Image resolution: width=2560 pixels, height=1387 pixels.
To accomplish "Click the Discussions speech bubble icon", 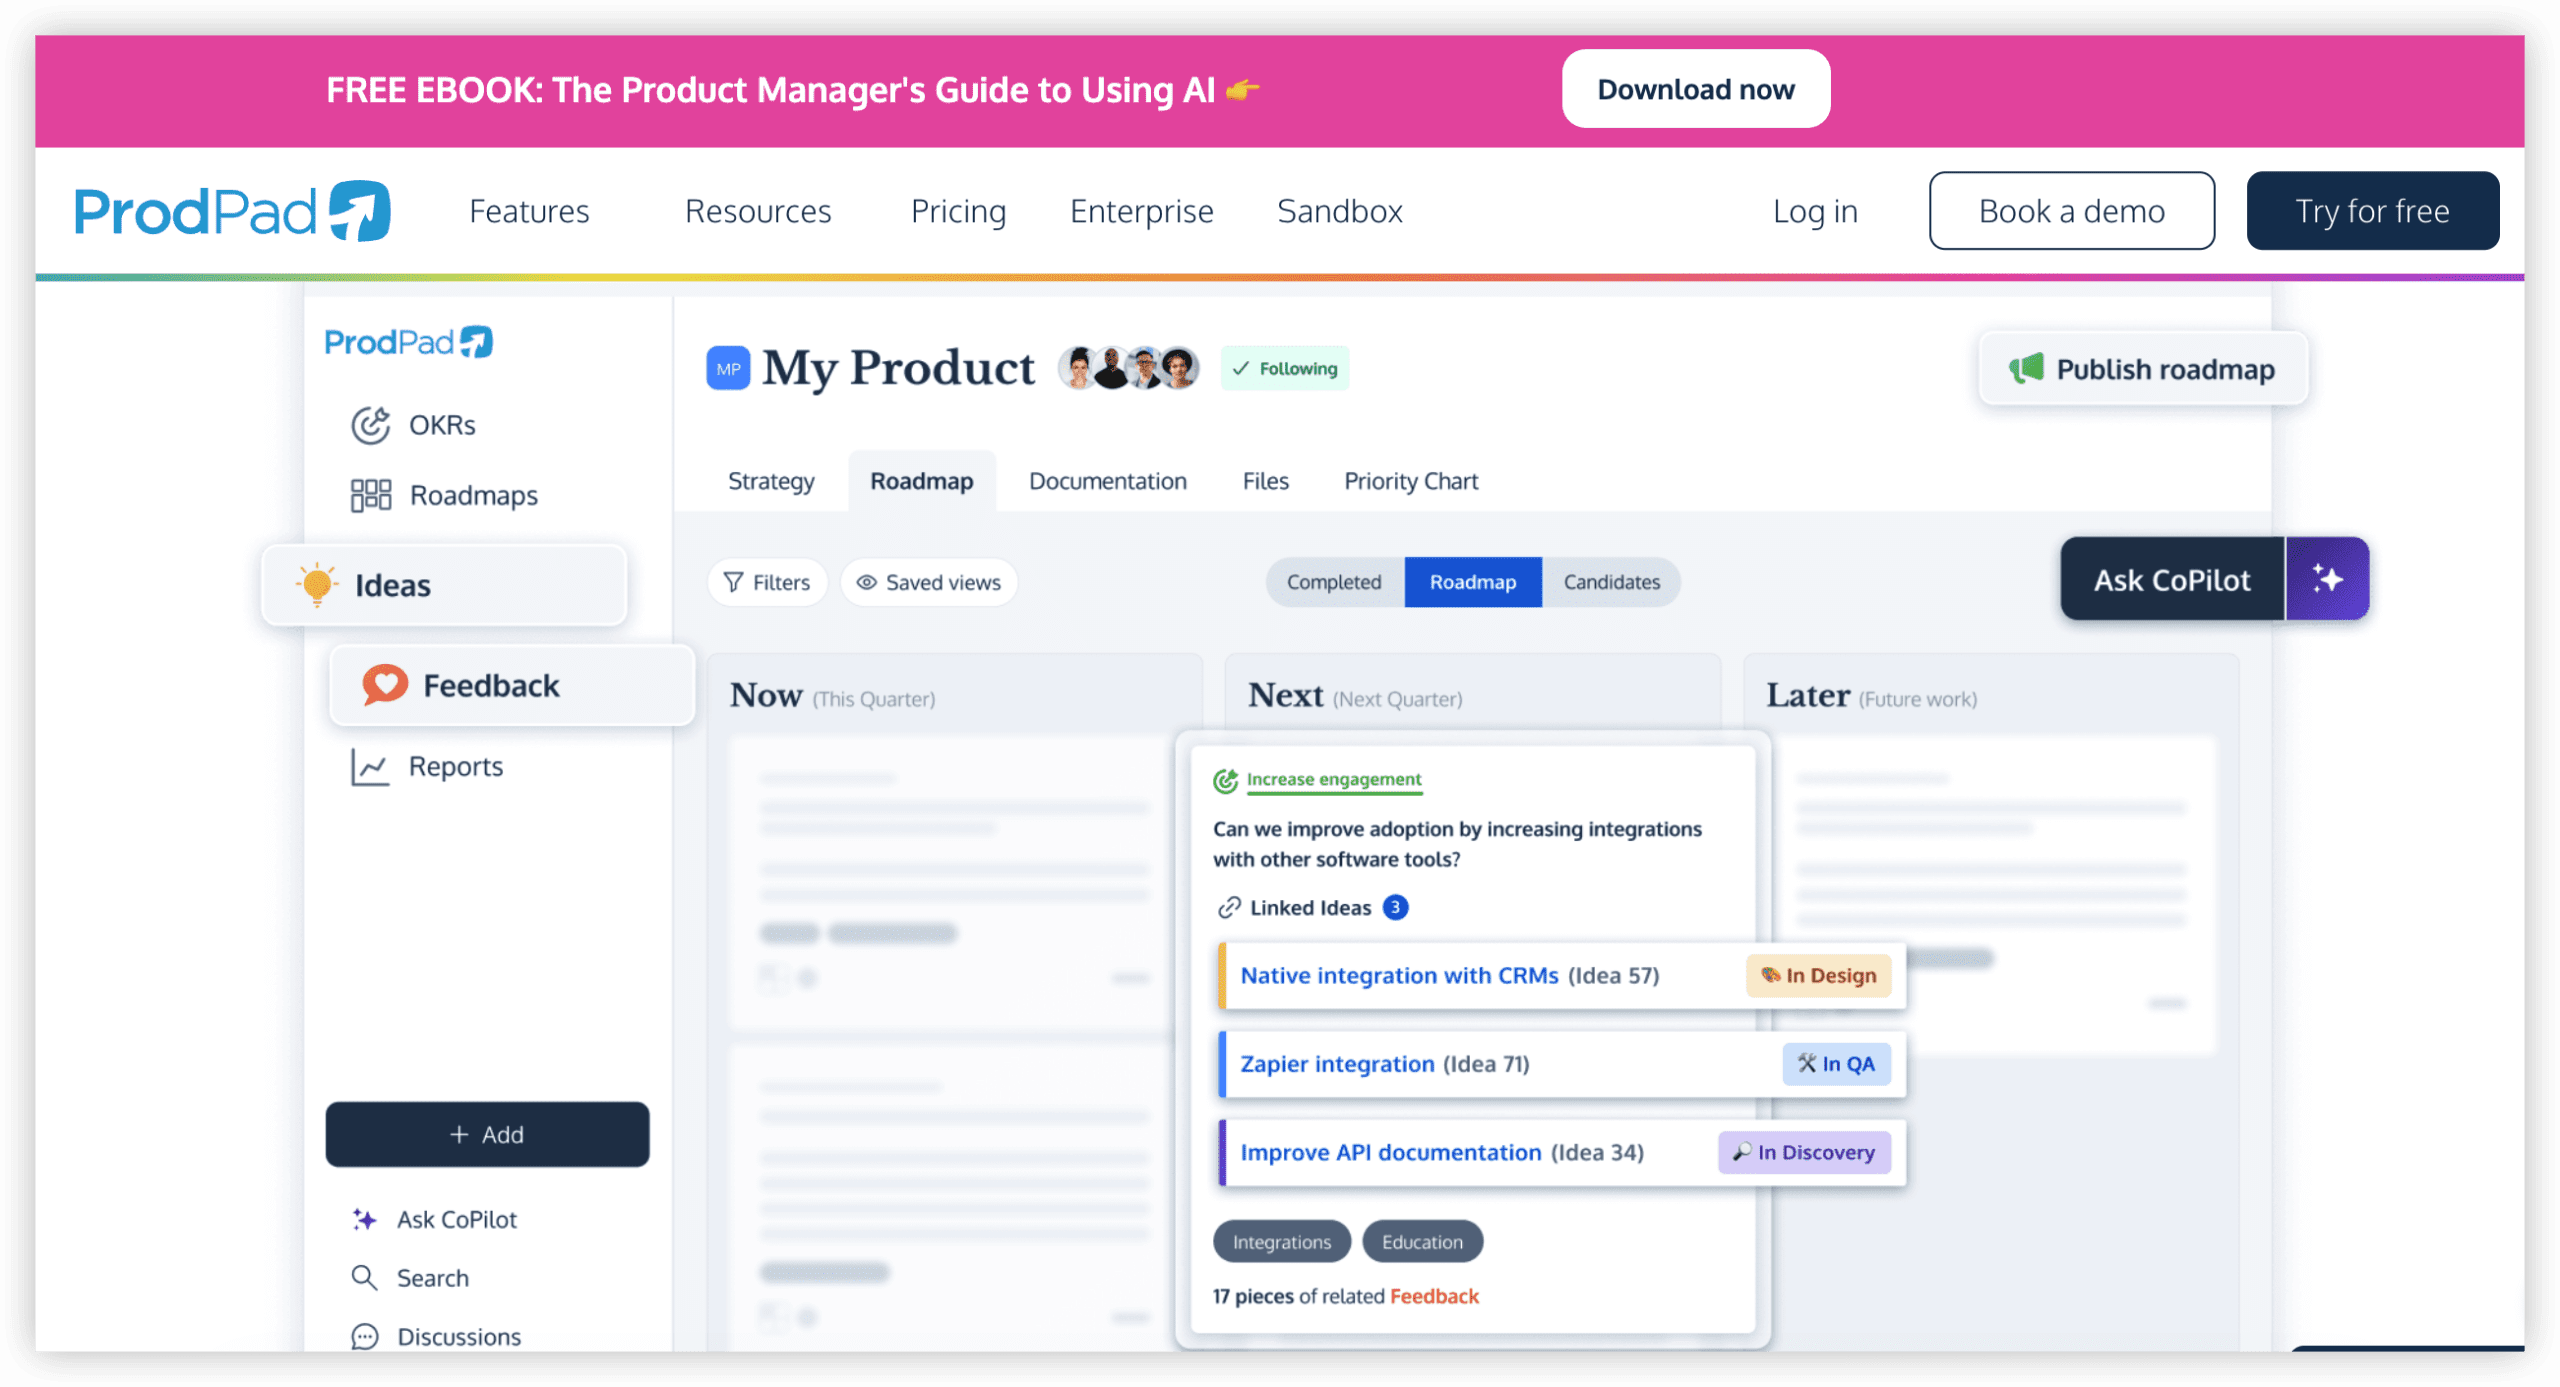I will (x=364, y=1337).
